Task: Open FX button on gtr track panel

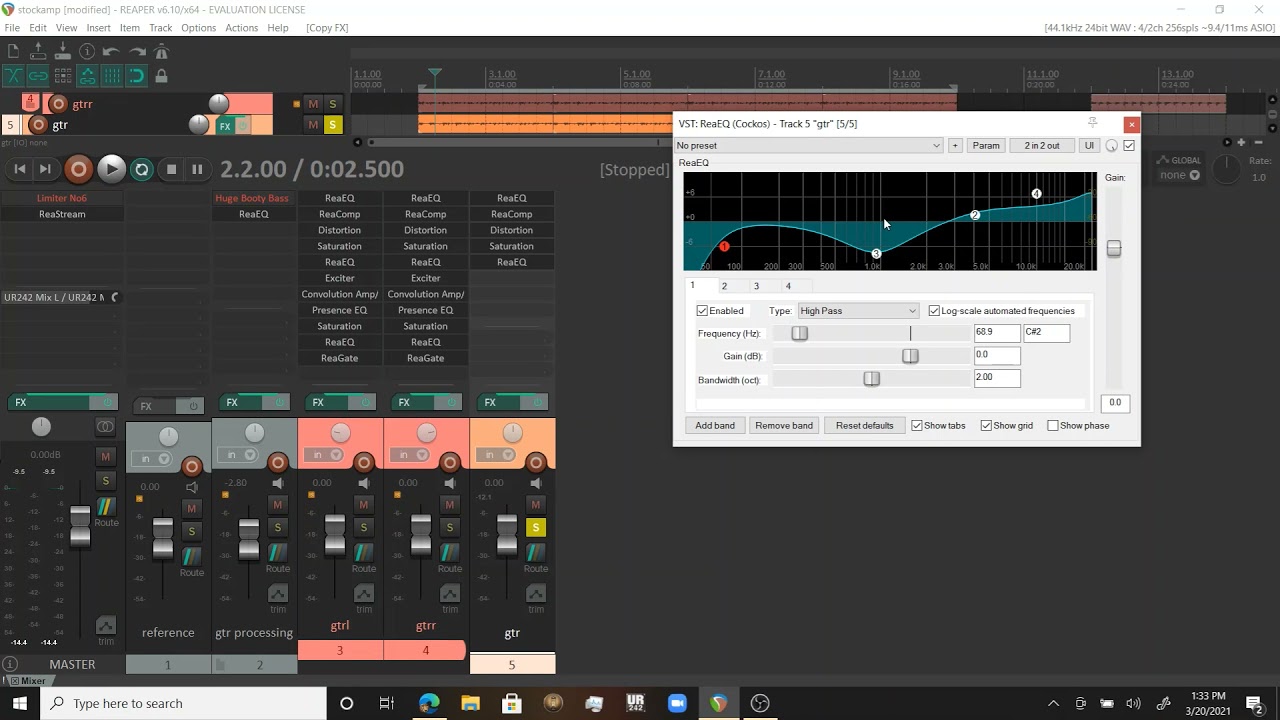Action: (226, 126)
